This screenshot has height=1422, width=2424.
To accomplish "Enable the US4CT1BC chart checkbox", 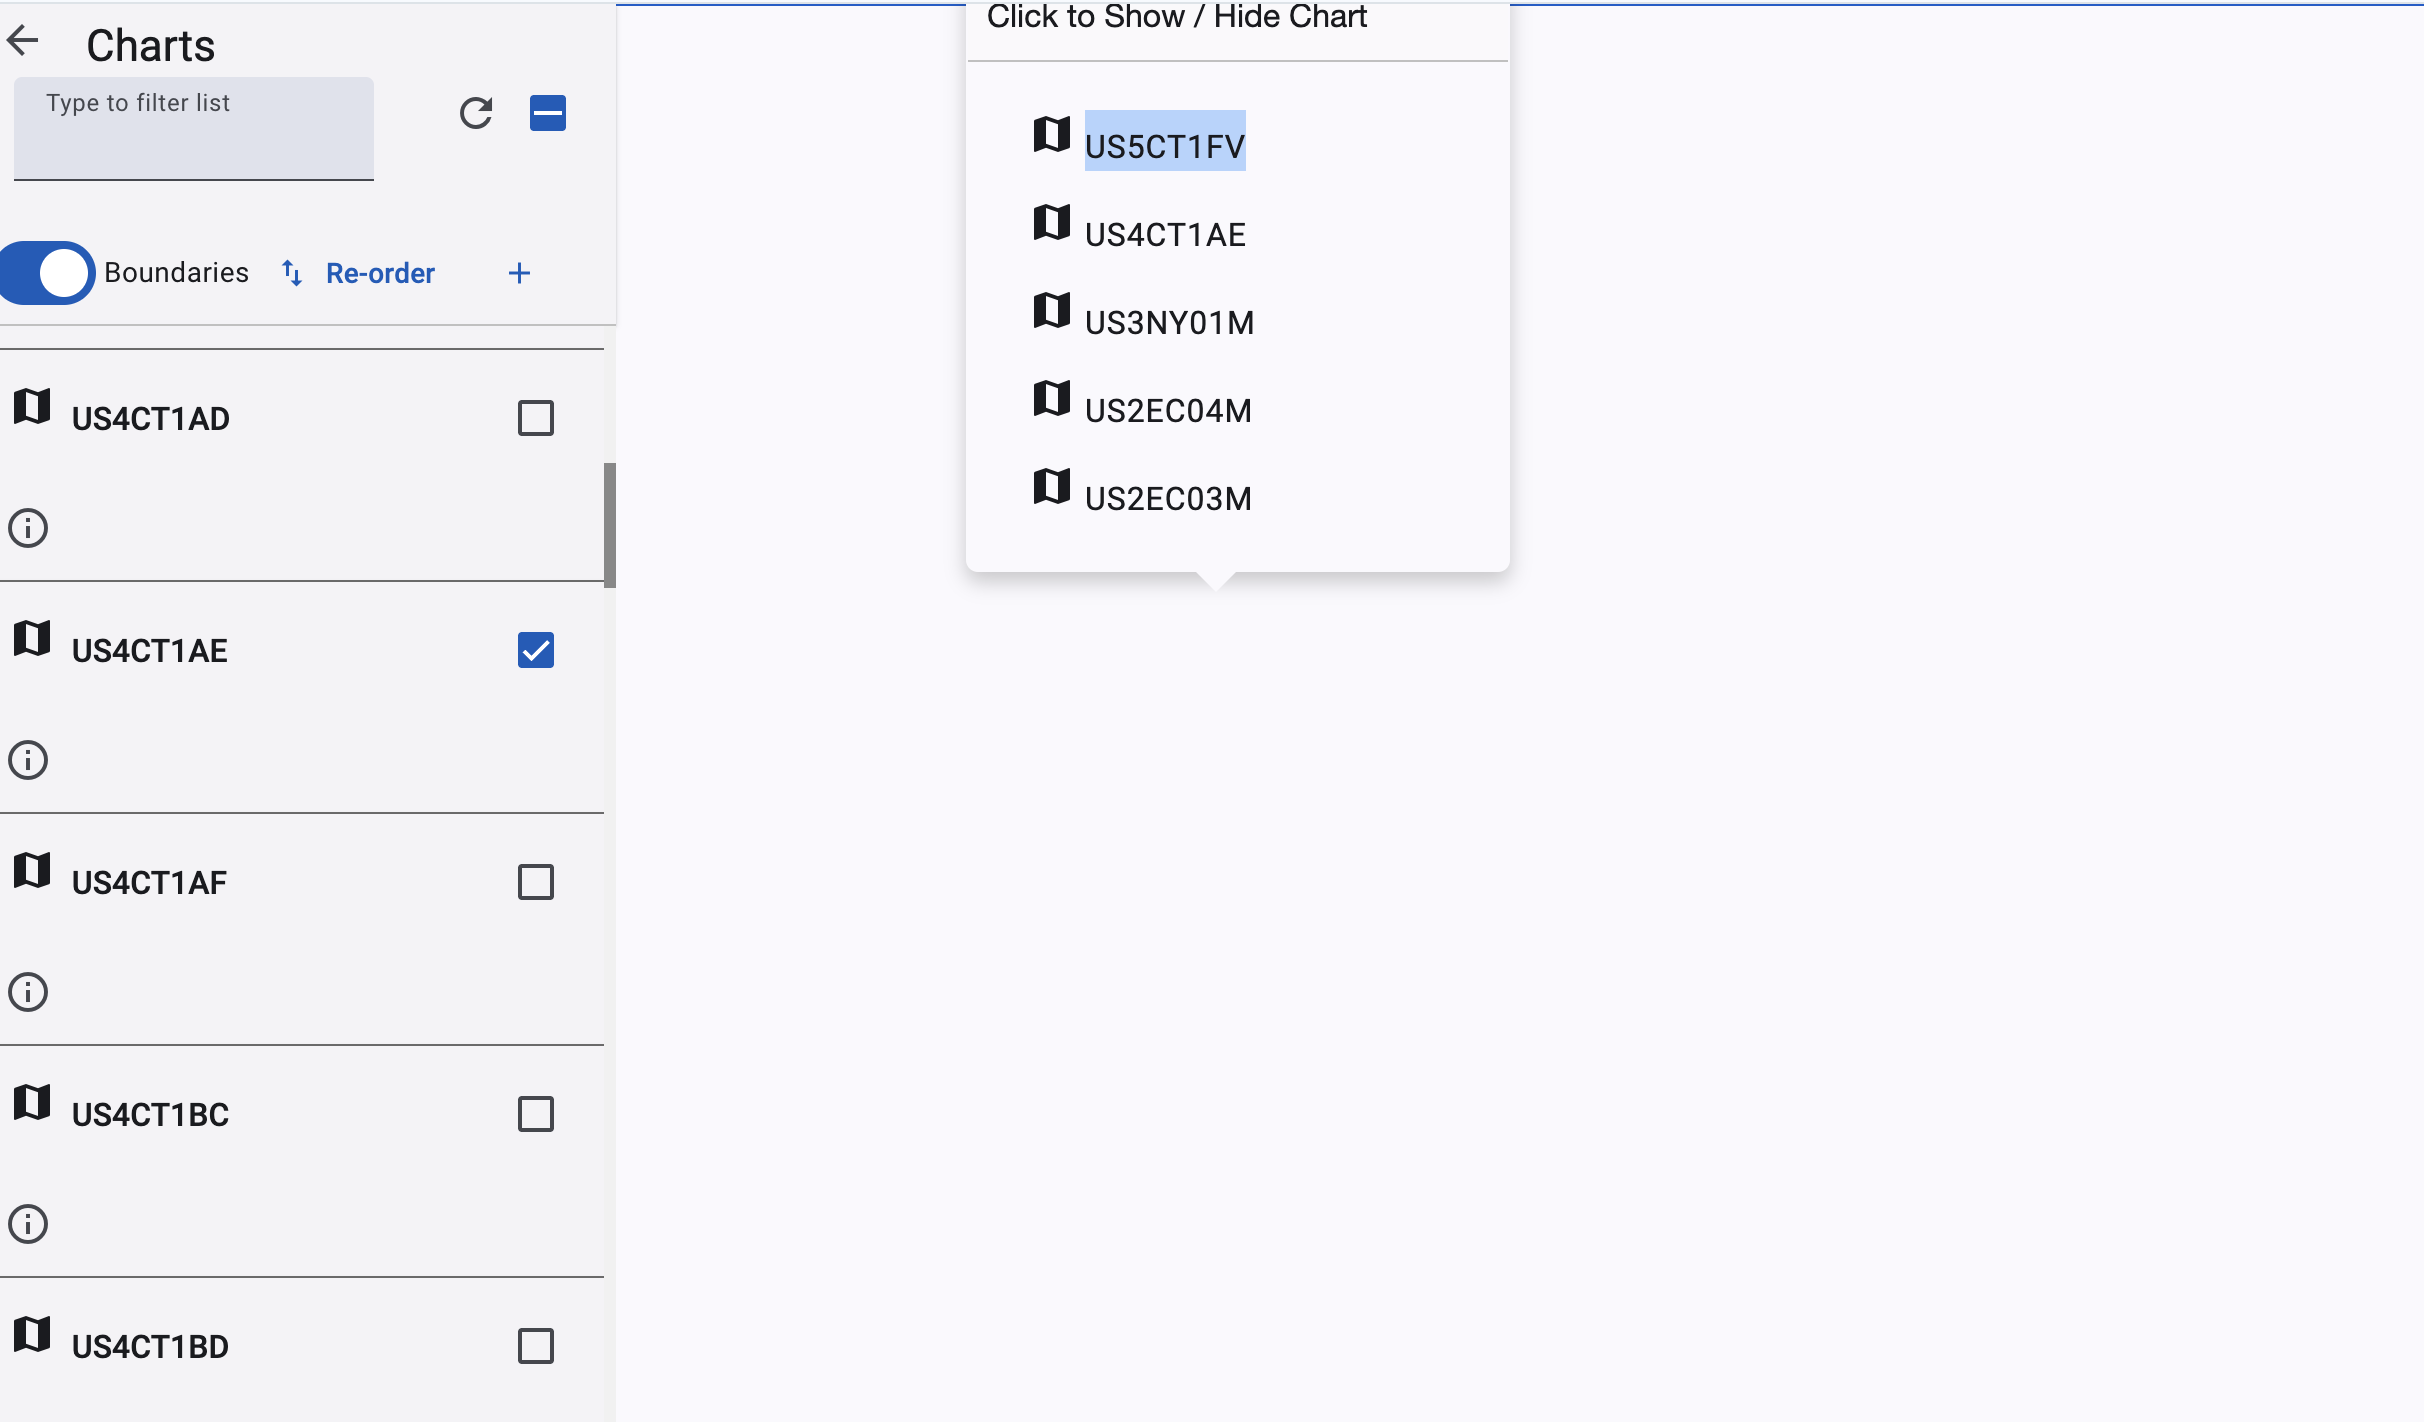I will click(536, 1114).
